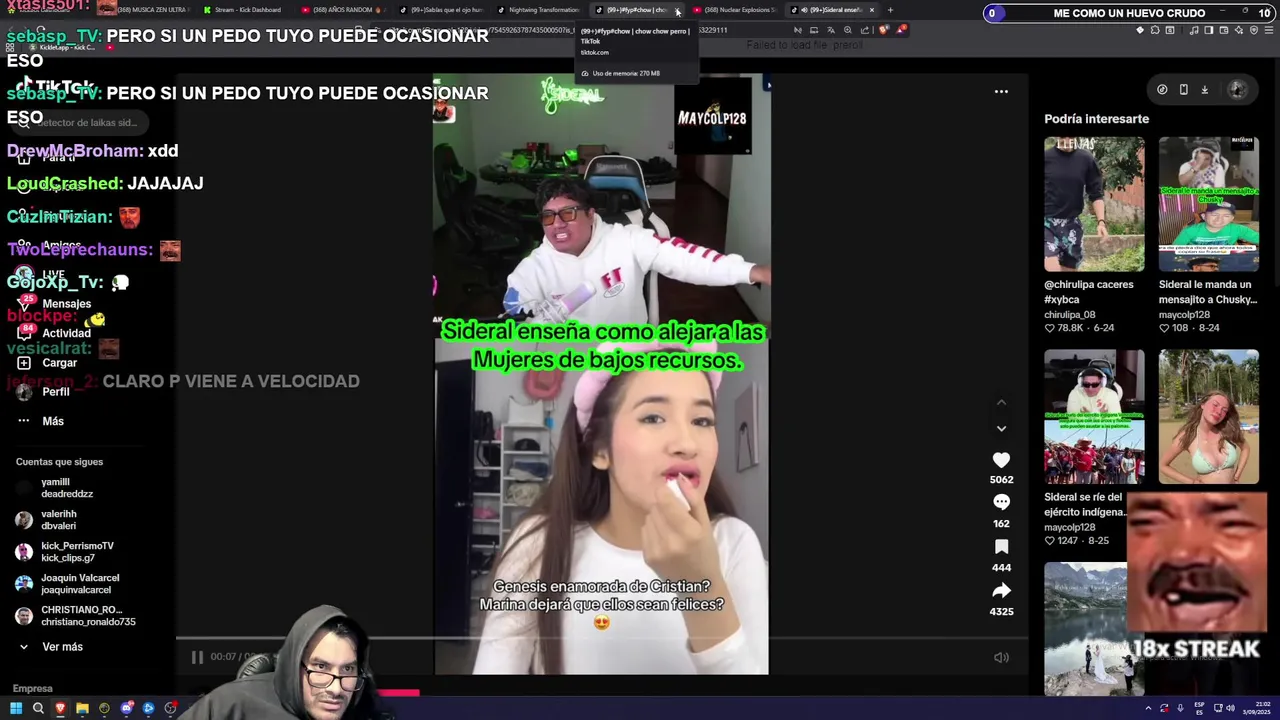The height and width of the screenshot is (720, 1280).
Task: Click maycolp128 under mensajito a Chusky video
Action: pos(1183,315)
